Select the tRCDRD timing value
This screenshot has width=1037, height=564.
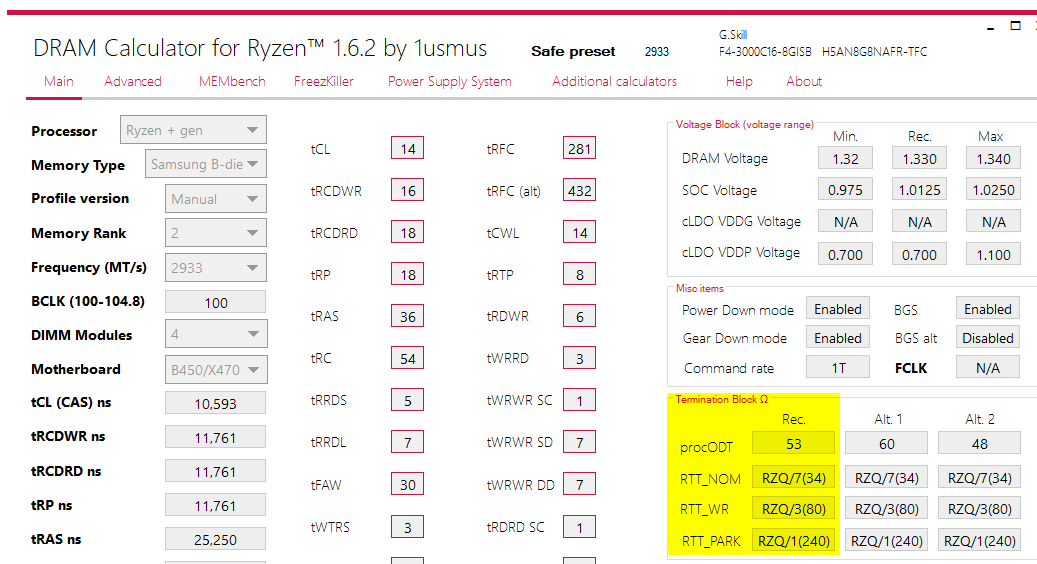point(407,233)
